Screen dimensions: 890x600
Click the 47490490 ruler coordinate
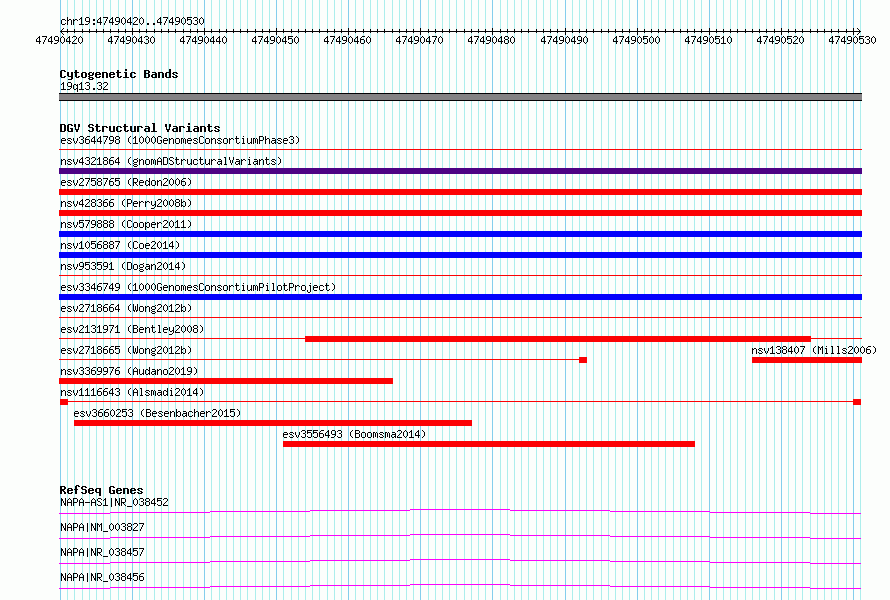564,40
